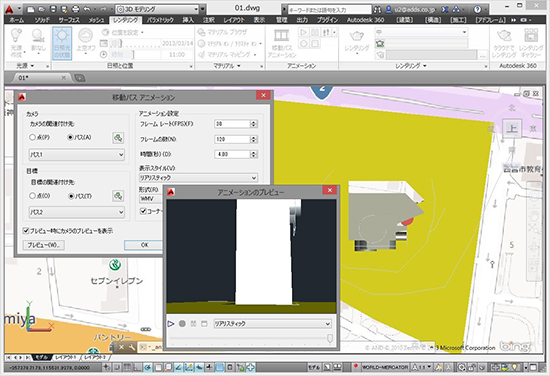
Task: Open the ソリッド ribbon tab
Action: [x=42, y=20]
